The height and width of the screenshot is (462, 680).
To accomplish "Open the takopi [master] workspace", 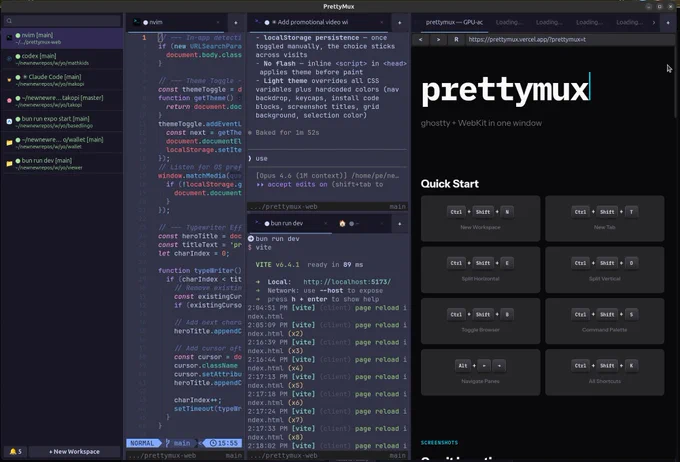I will point(62,101).
